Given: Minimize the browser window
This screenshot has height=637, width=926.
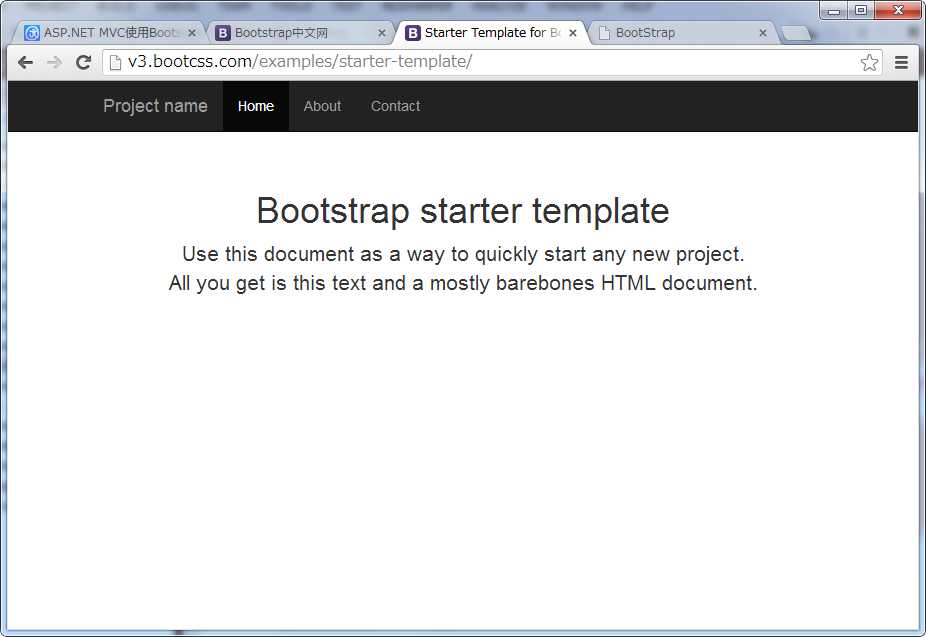Looking at the screenshot, I should [x=834, y=10].
